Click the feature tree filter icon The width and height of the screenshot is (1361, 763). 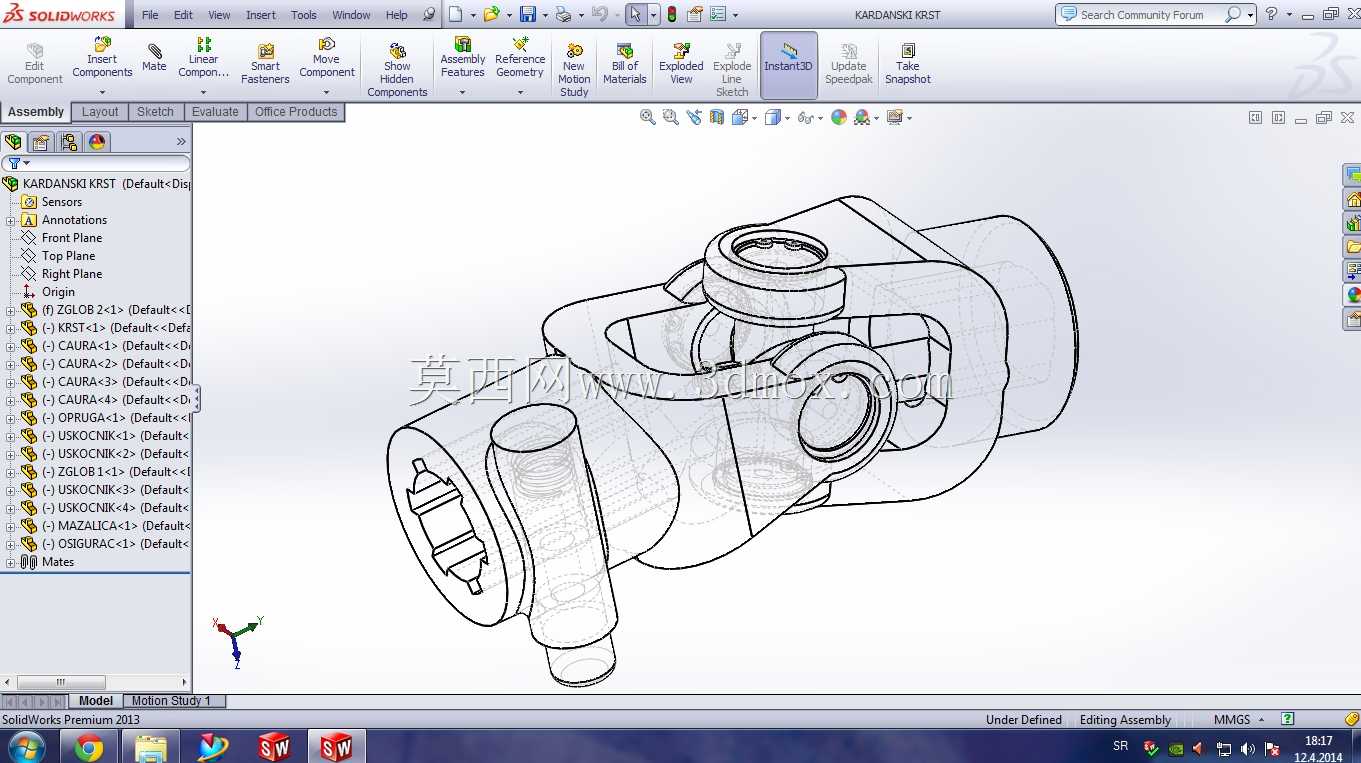click(14, 163)
